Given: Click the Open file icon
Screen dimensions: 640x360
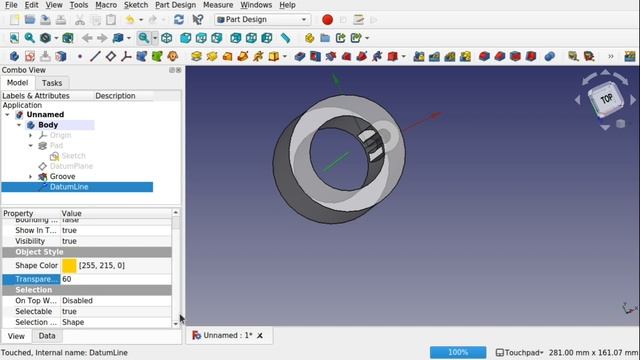Looking at the screenshot, I should click(30, 20).
